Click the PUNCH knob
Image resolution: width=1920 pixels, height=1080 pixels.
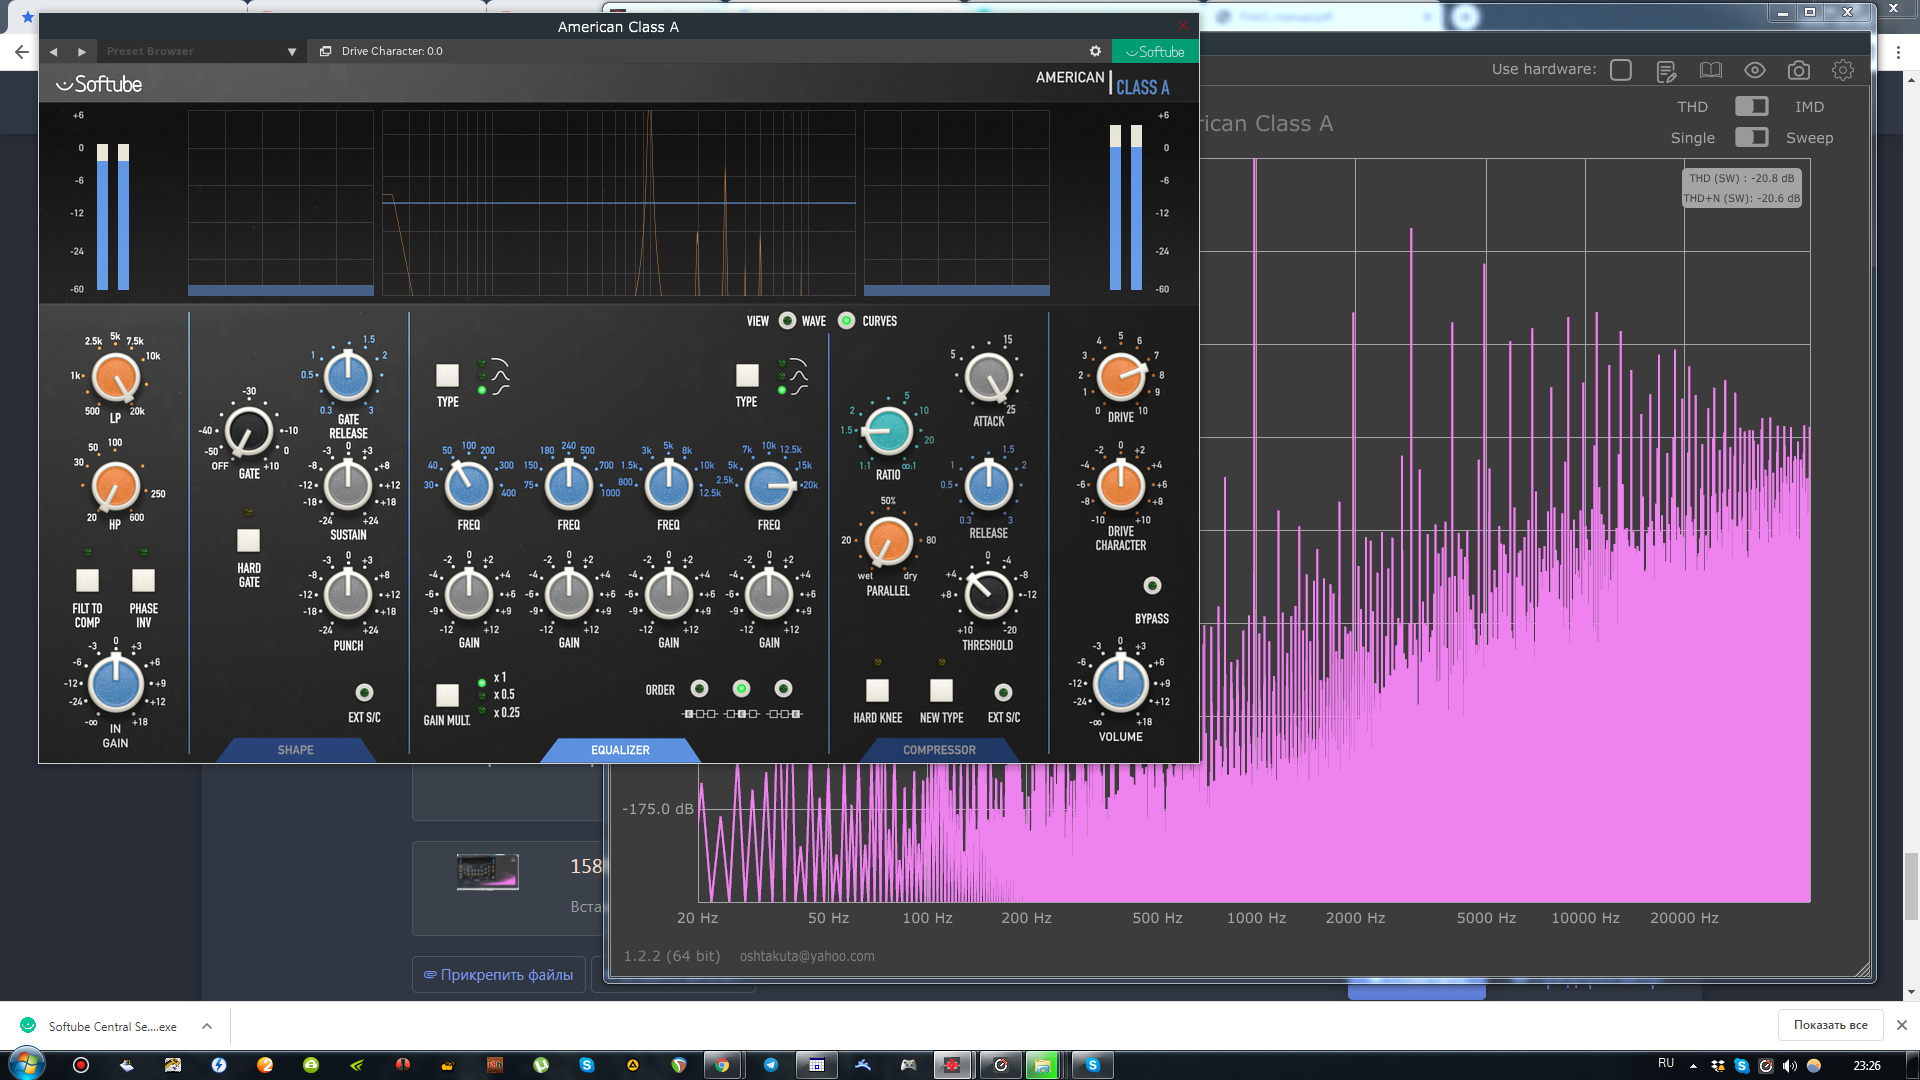348,593
